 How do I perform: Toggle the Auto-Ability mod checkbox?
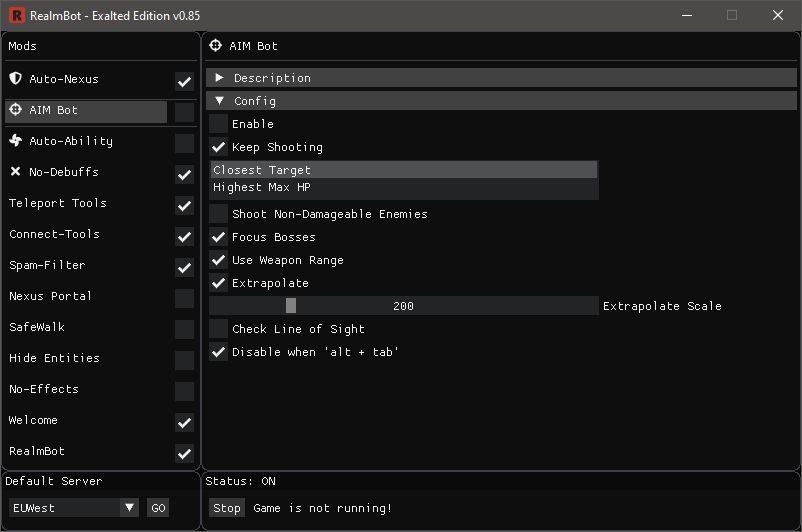(184, 143)
